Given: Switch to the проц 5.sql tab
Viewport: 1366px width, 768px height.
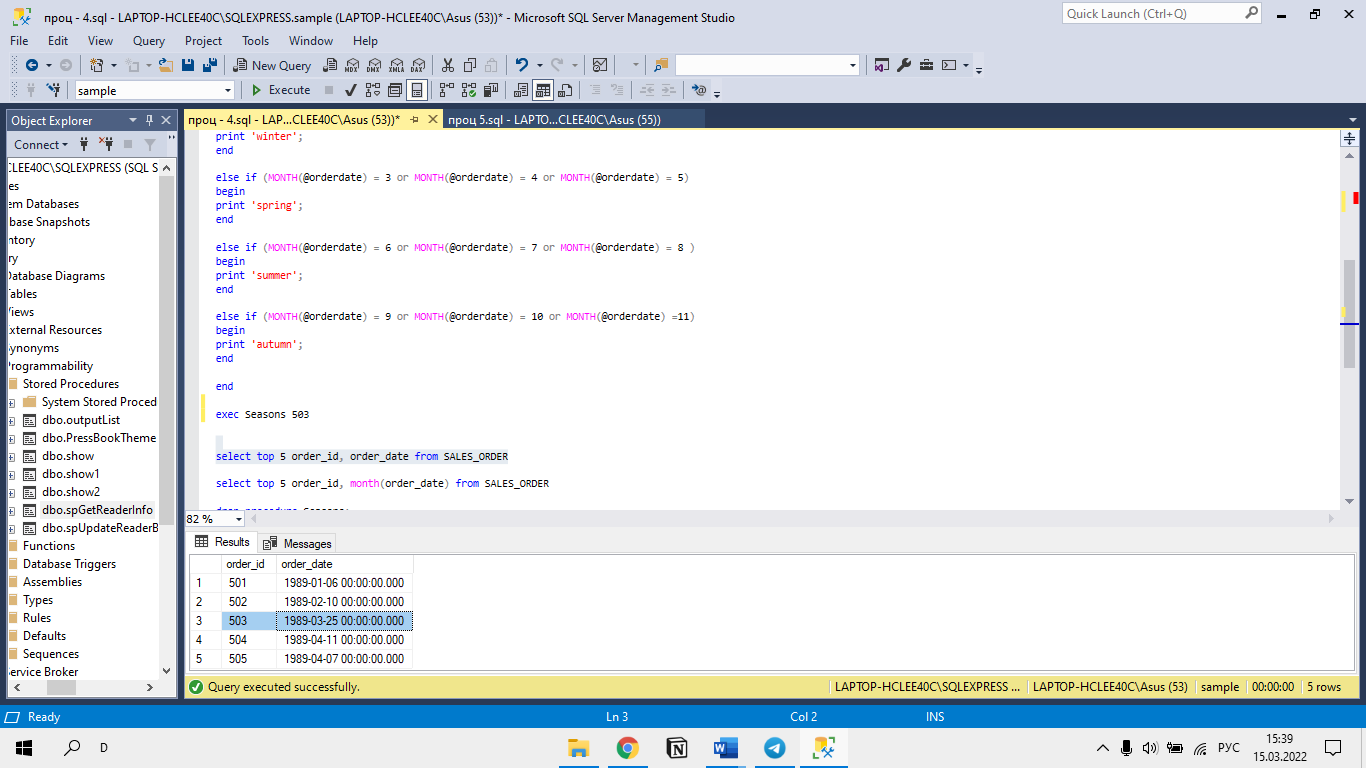Looking at the screenshot, I should pyautogui.click(x=554, y=119).
